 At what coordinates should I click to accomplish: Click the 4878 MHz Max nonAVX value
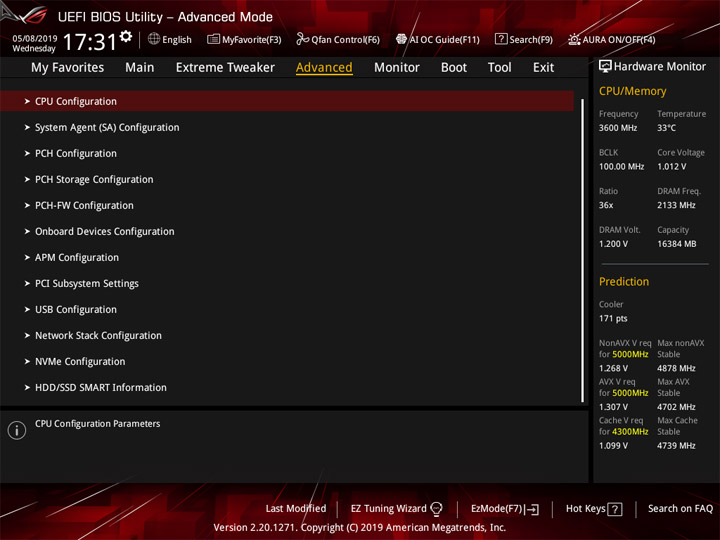tap(676, 368)
